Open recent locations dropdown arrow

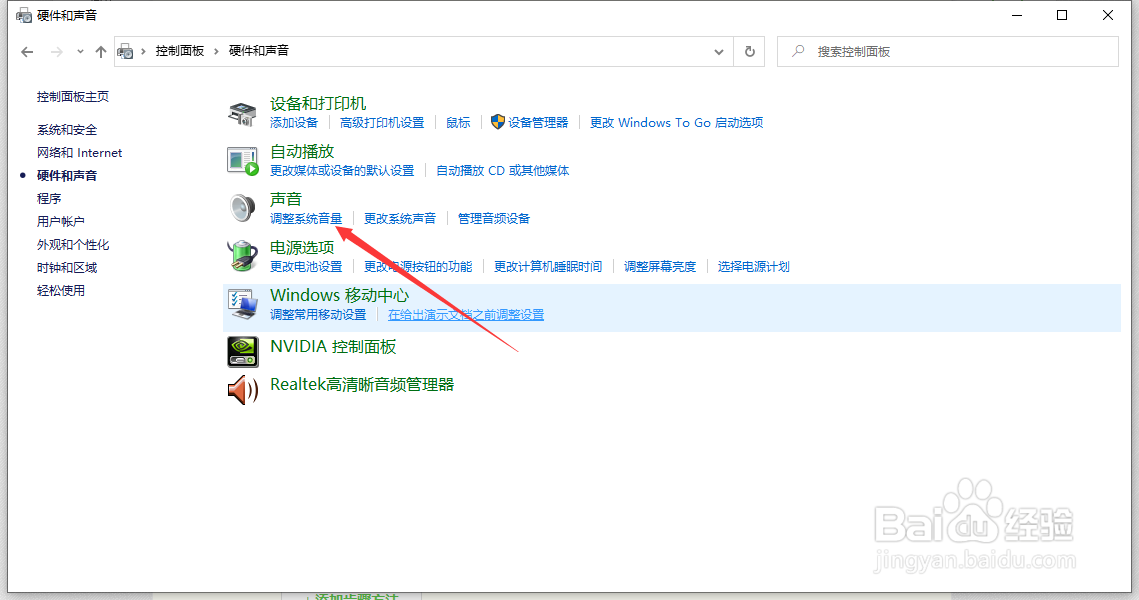point(80,52)
